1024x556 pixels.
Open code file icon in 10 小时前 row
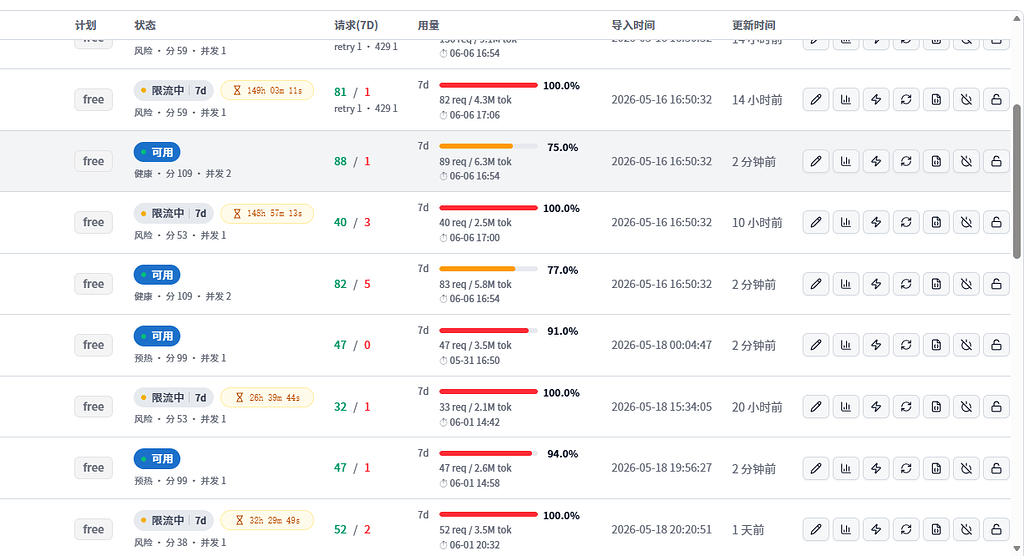point(936,222)
